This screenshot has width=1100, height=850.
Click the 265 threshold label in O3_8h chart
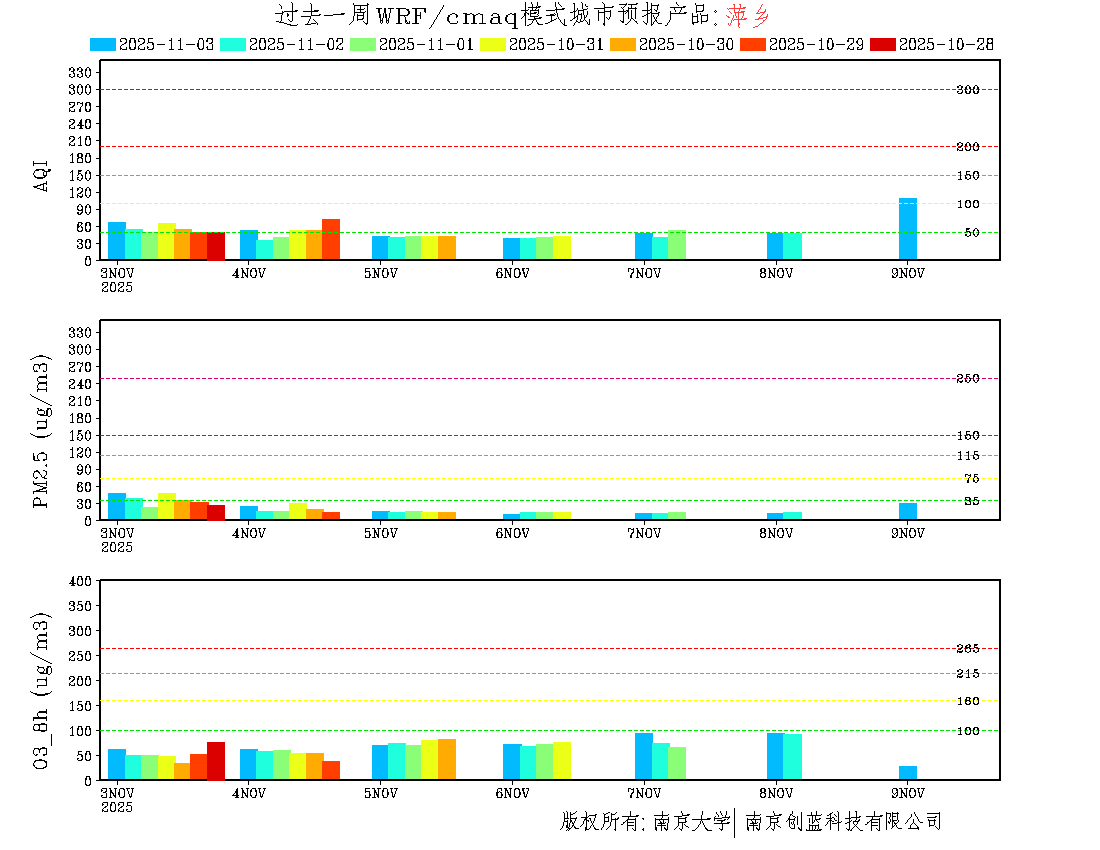click(x=967, y=649)
